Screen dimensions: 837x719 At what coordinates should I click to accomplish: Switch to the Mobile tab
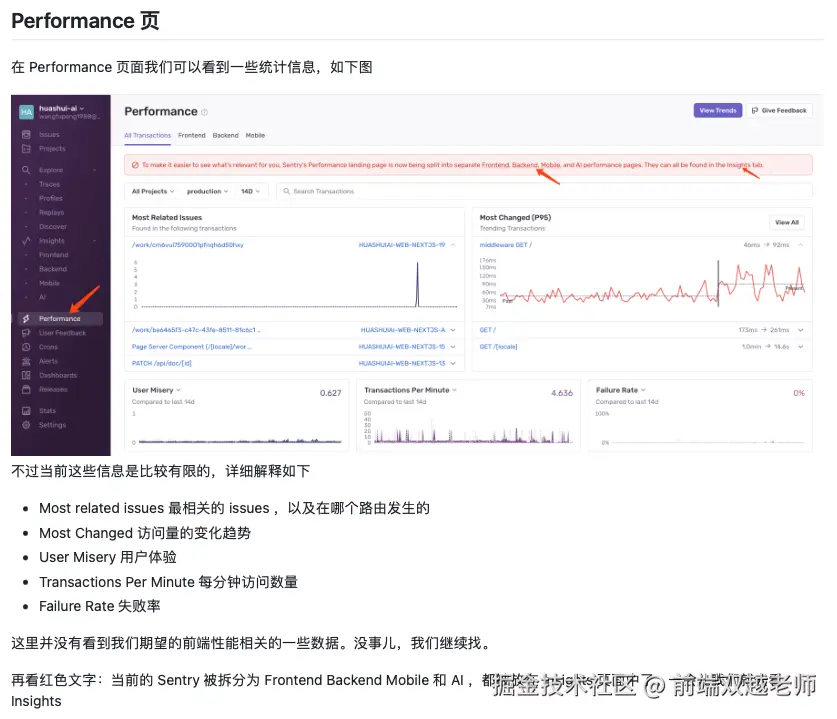coord(255,136)
